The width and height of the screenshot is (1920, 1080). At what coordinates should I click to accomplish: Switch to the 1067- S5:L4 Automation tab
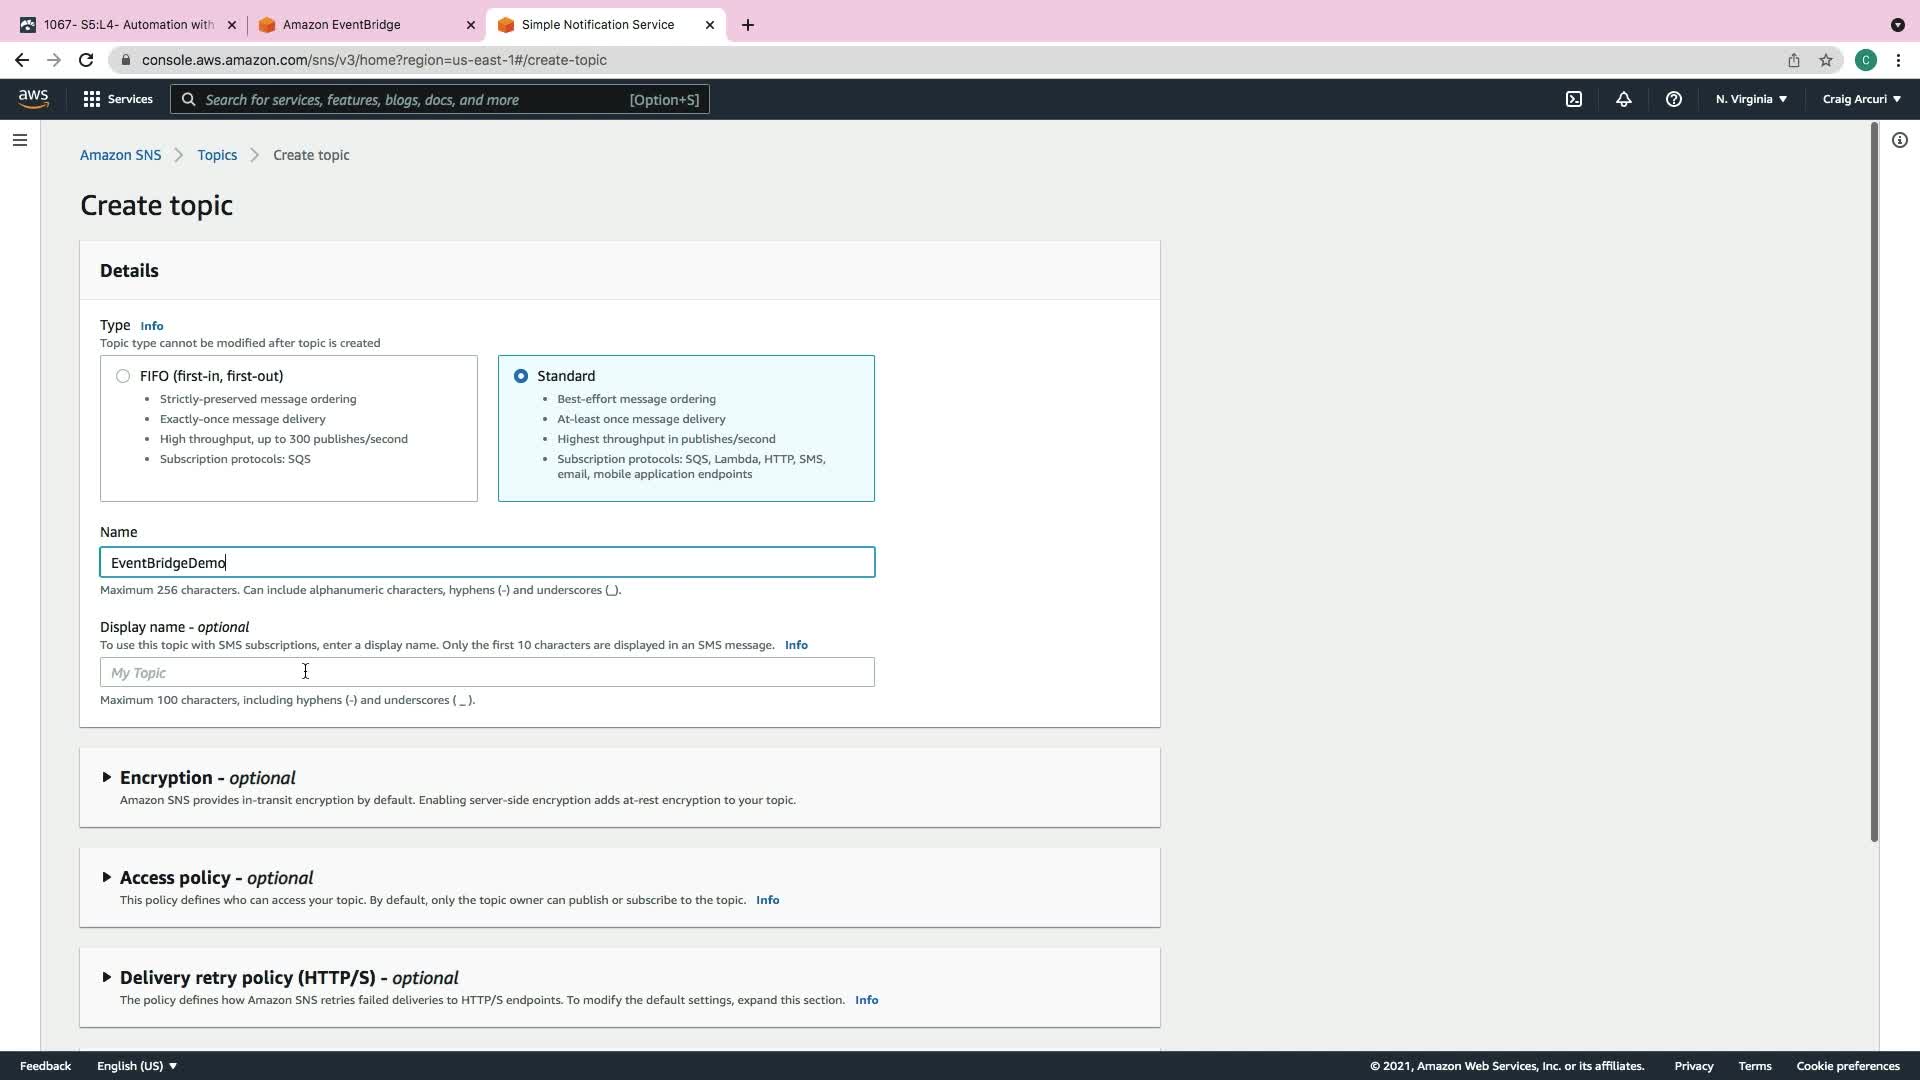[125, 25]
